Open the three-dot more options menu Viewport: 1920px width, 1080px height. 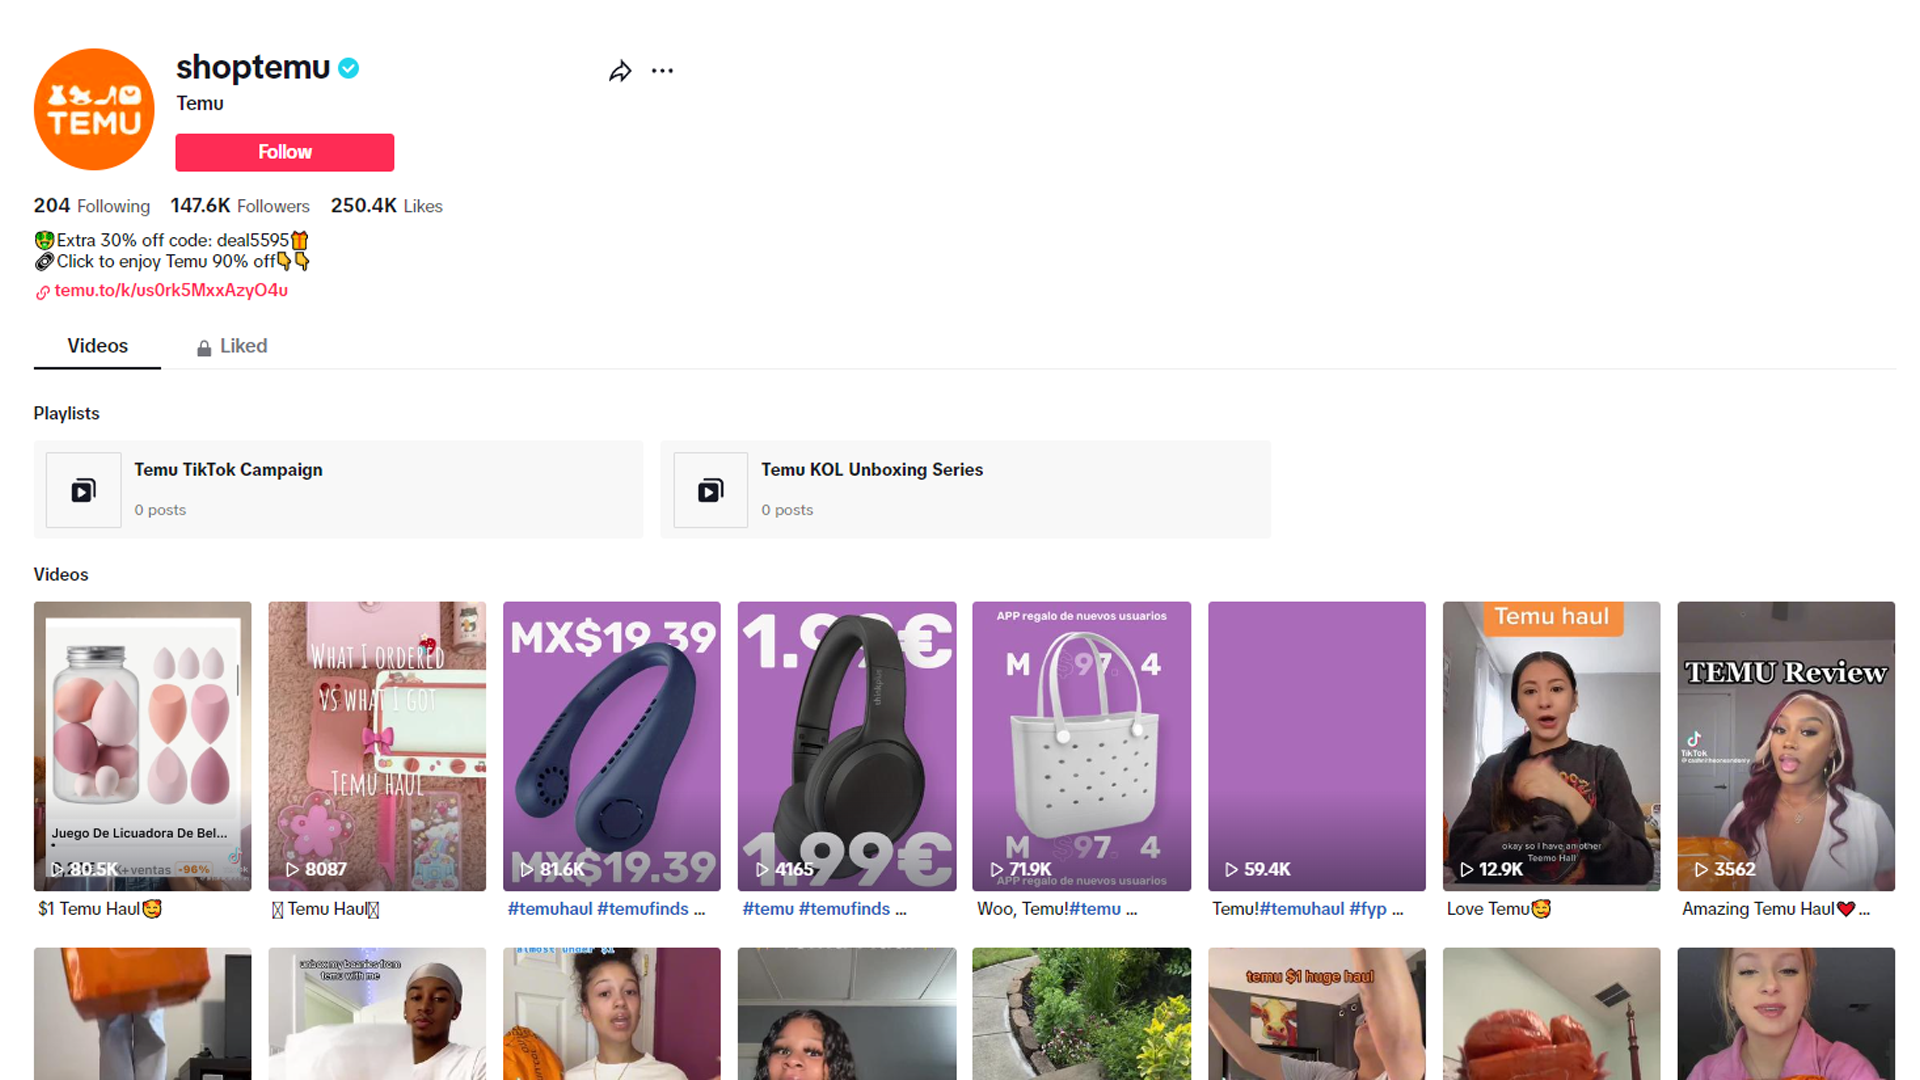tap(662, 71)
